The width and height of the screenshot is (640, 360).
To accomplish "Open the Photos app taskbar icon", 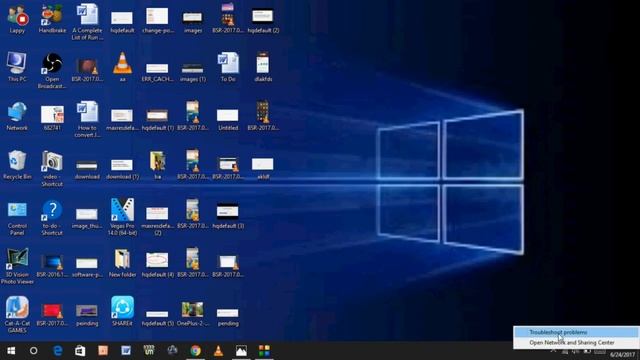I will [x=241, y=351].
